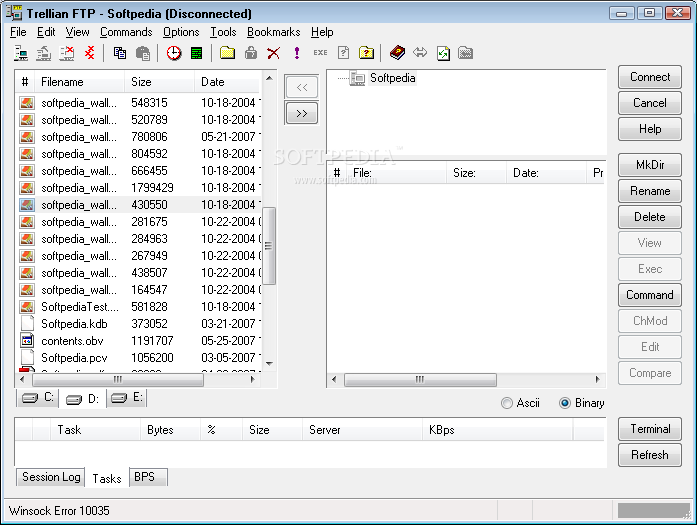Click the Delete button
The image size is (697, 525).
point(649,217)
